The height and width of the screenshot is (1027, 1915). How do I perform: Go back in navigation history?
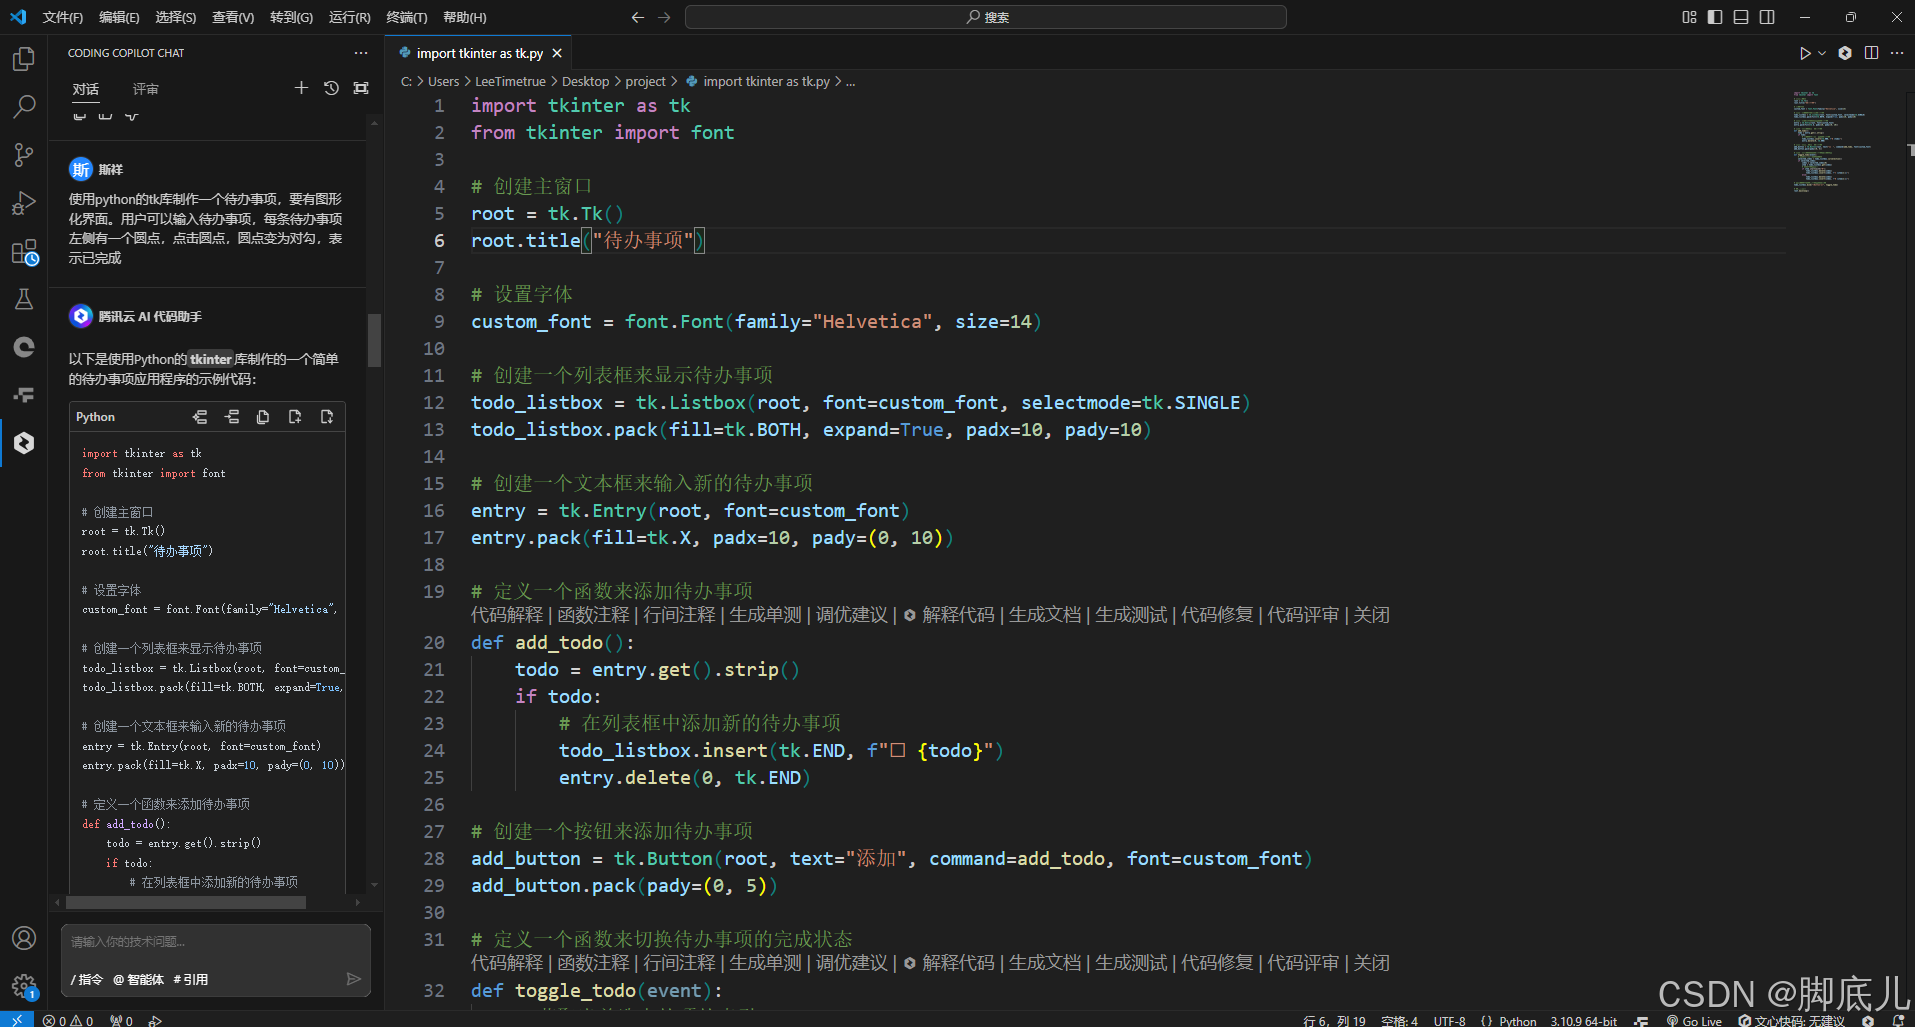[x=638, y=17]
